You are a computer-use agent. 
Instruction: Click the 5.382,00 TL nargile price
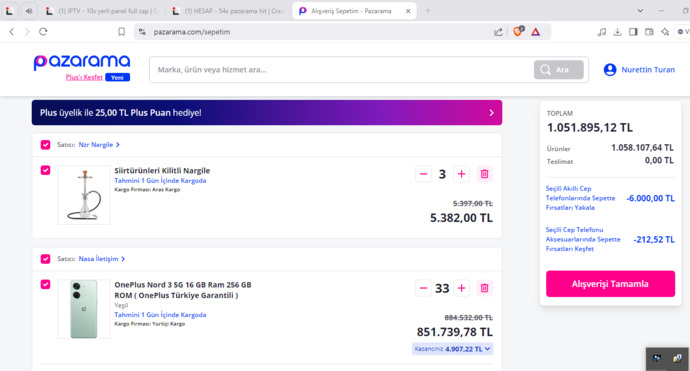(x=461, y=218)
